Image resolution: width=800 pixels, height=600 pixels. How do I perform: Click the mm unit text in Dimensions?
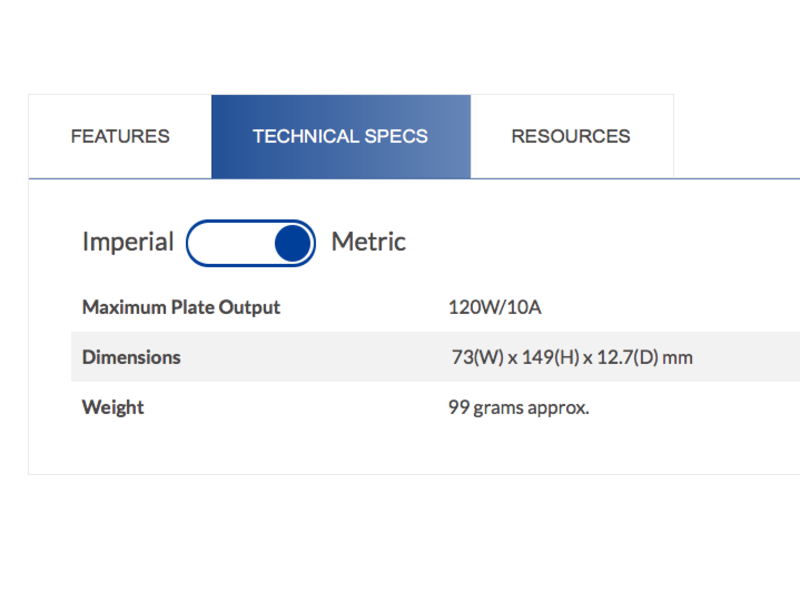(678, 358)
